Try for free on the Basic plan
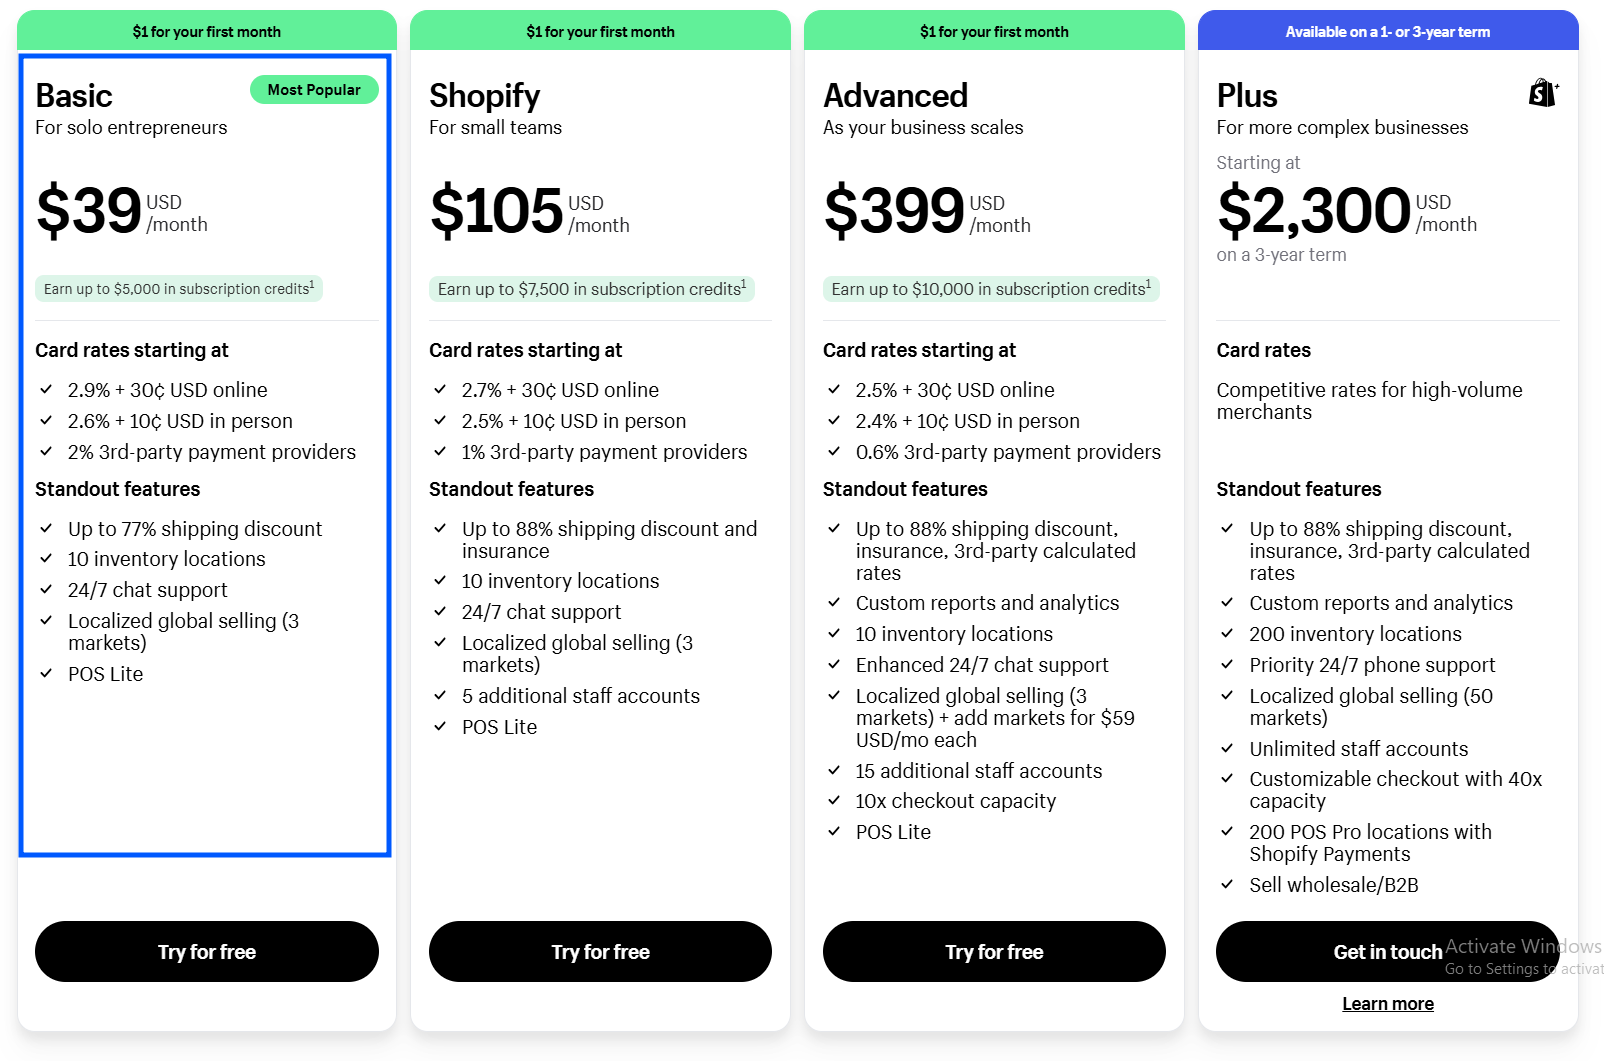 coord(206,951)
